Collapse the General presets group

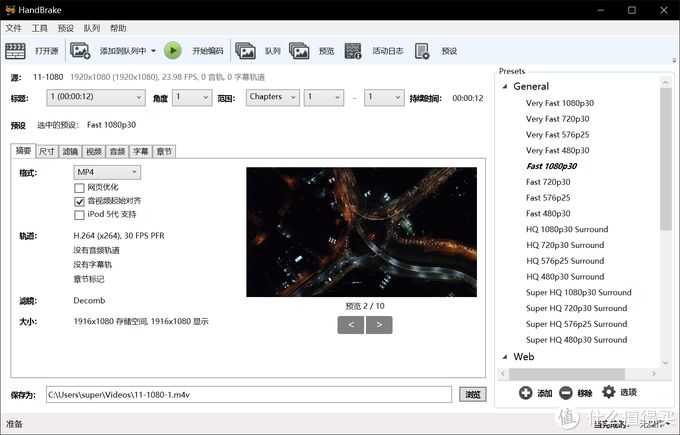tap(506, 86)
